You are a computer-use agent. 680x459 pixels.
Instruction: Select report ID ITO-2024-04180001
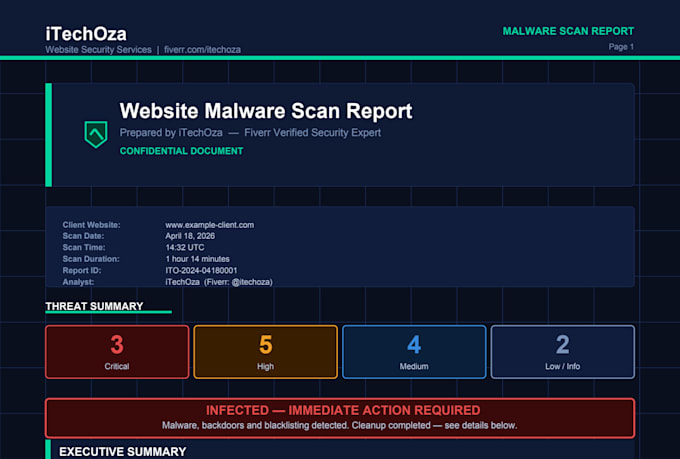pyautogui.click(x=201, y=270)
